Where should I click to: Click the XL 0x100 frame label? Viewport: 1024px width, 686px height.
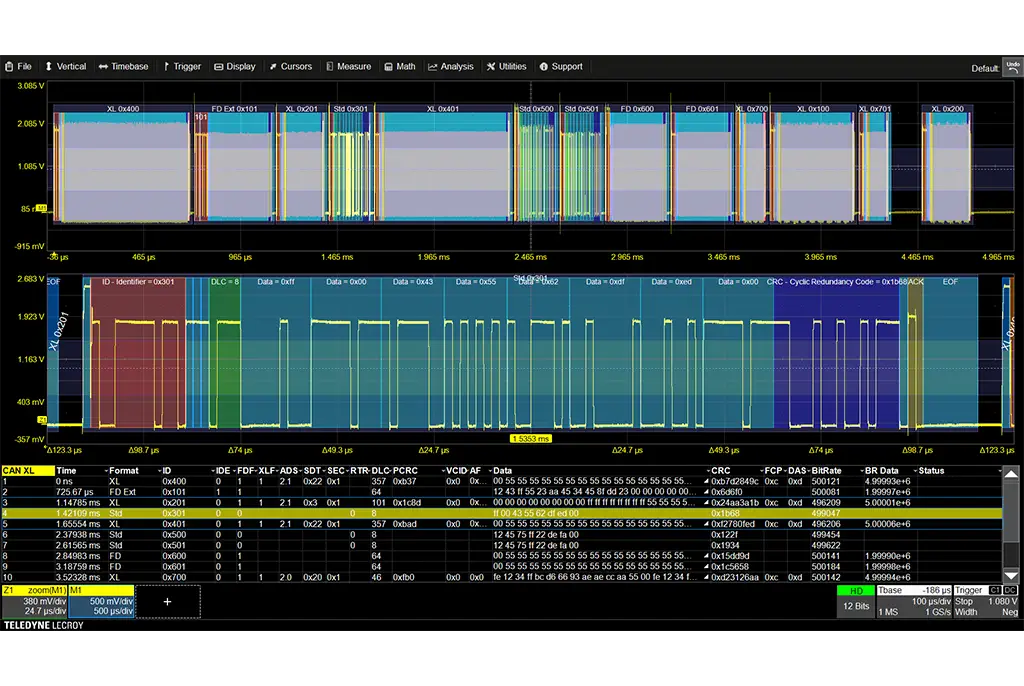[x=813, y=109]
